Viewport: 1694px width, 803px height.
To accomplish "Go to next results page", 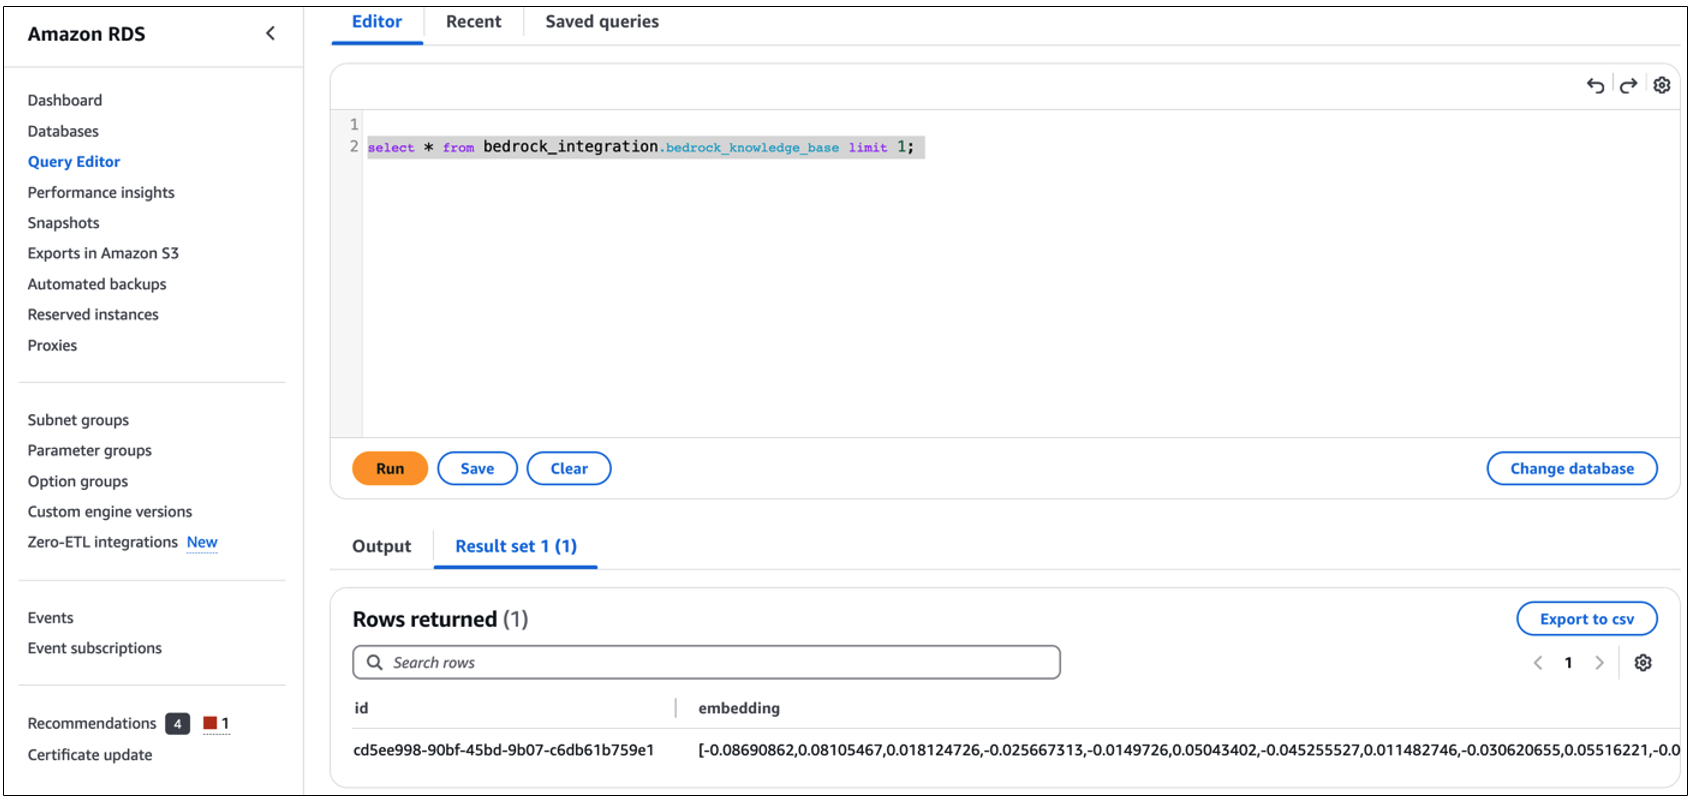I will 1599,663.
